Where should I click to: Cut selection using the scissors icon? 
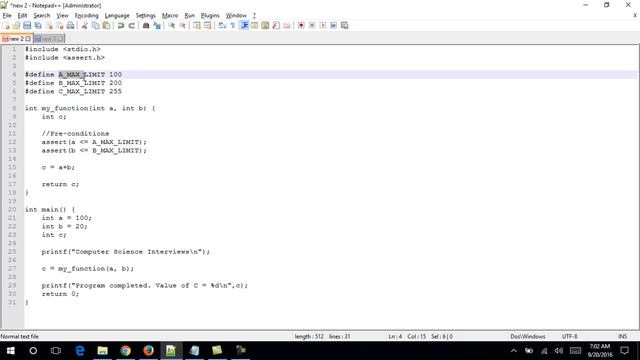pyautogui.click(x=84, y=25)
